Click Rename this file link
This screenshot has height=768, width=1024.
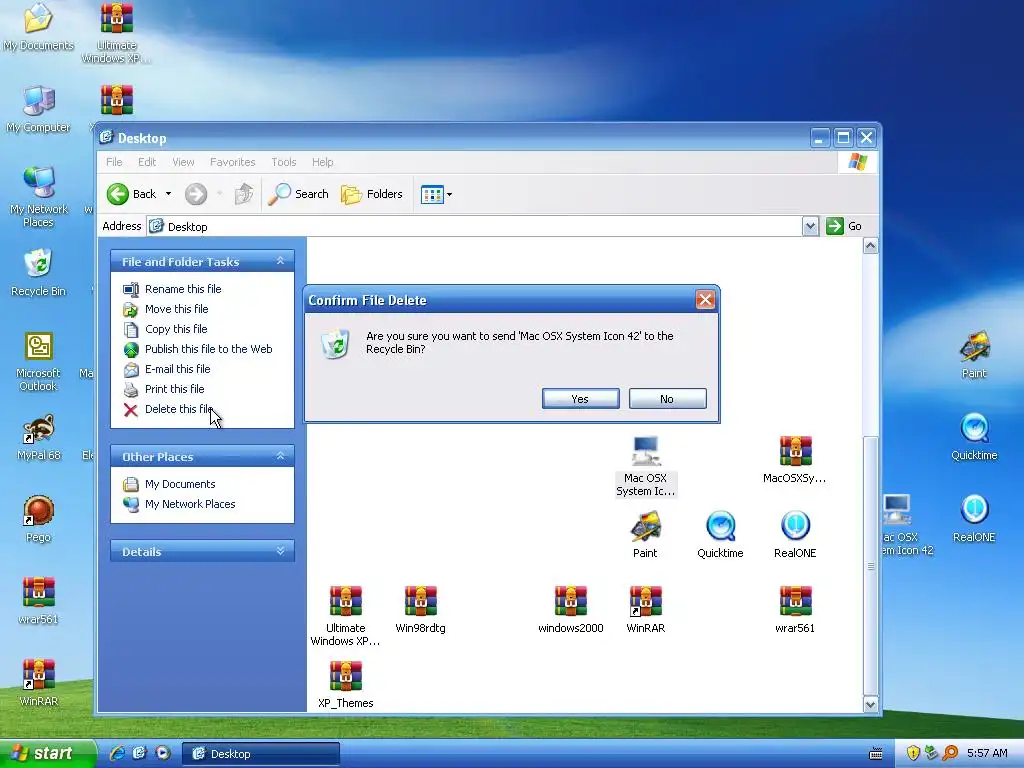coord(183,289)
